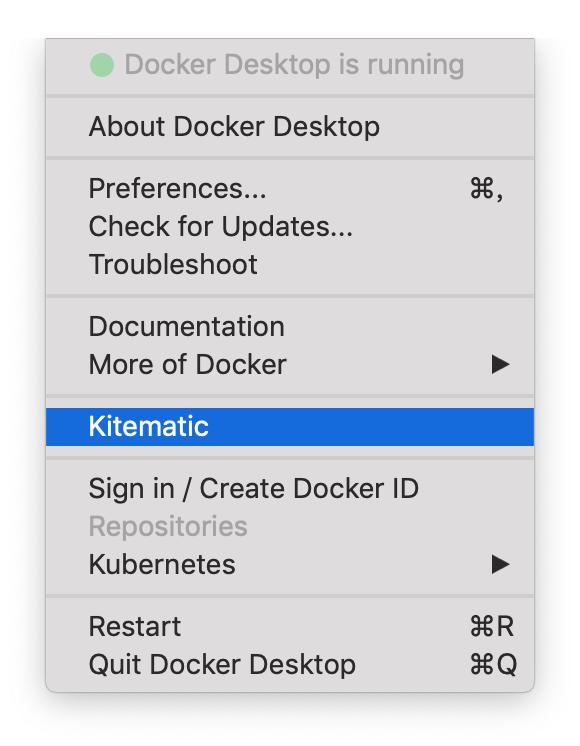Click the ⌘, shortcut beside Preferences

pyautogui.click(x=486, y=189)
